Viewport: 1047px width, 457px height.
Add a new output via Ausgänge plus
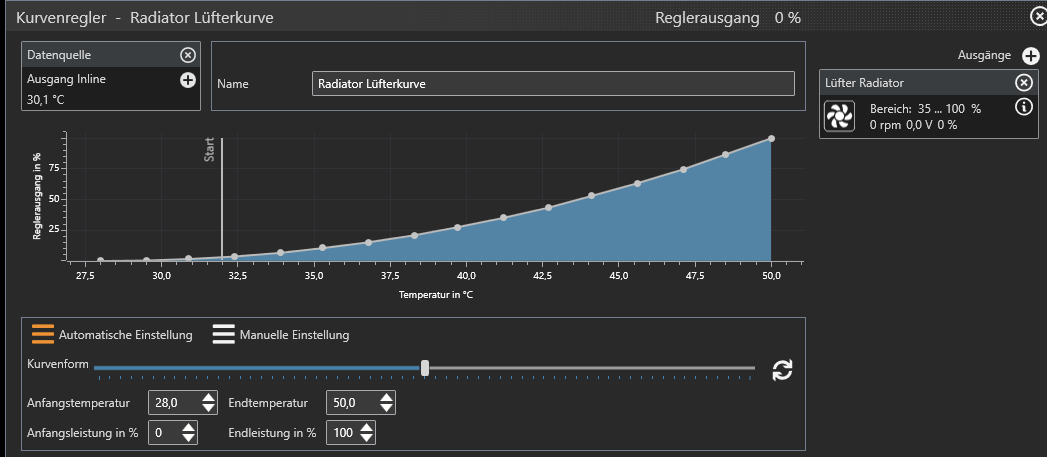tap(1030, 55)
